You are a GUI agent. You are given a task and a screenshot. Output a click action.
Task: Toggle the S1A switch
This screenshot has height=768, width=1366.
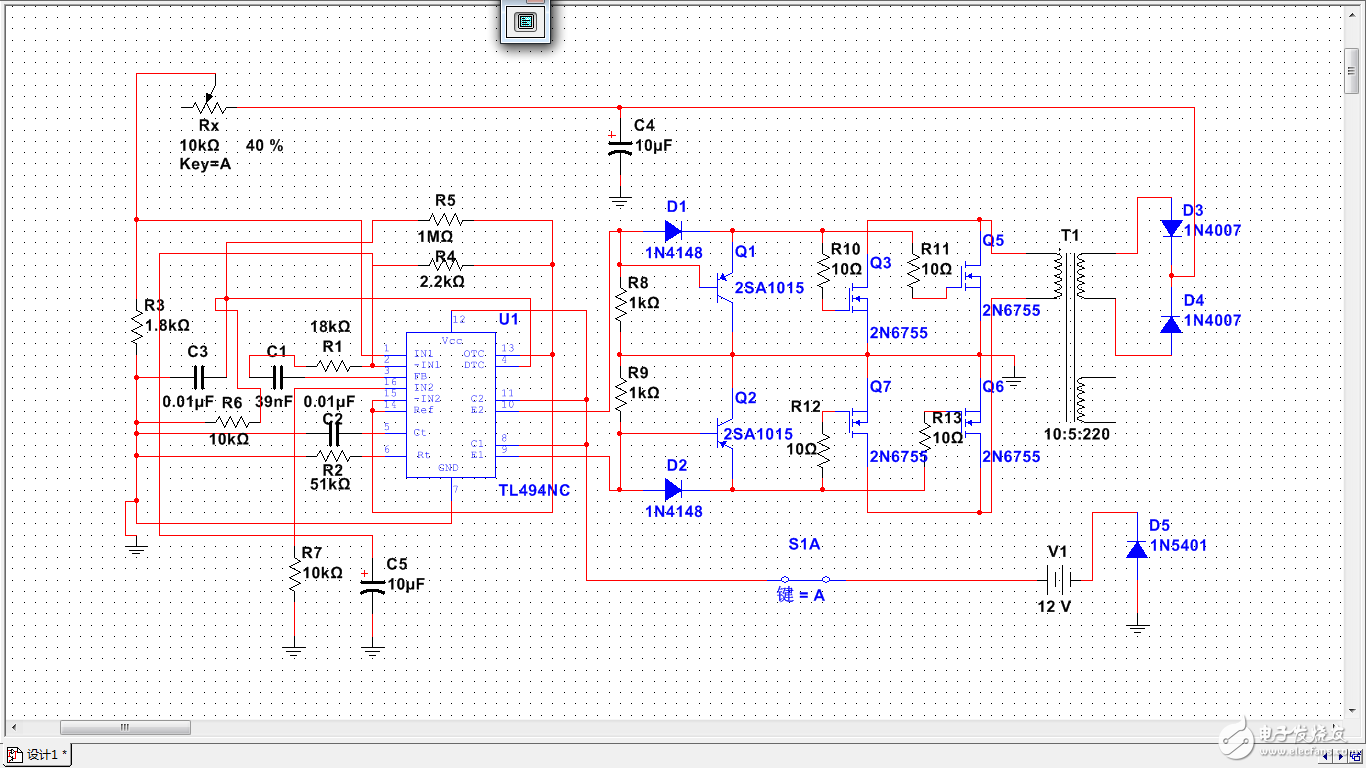tap(806, 579)
